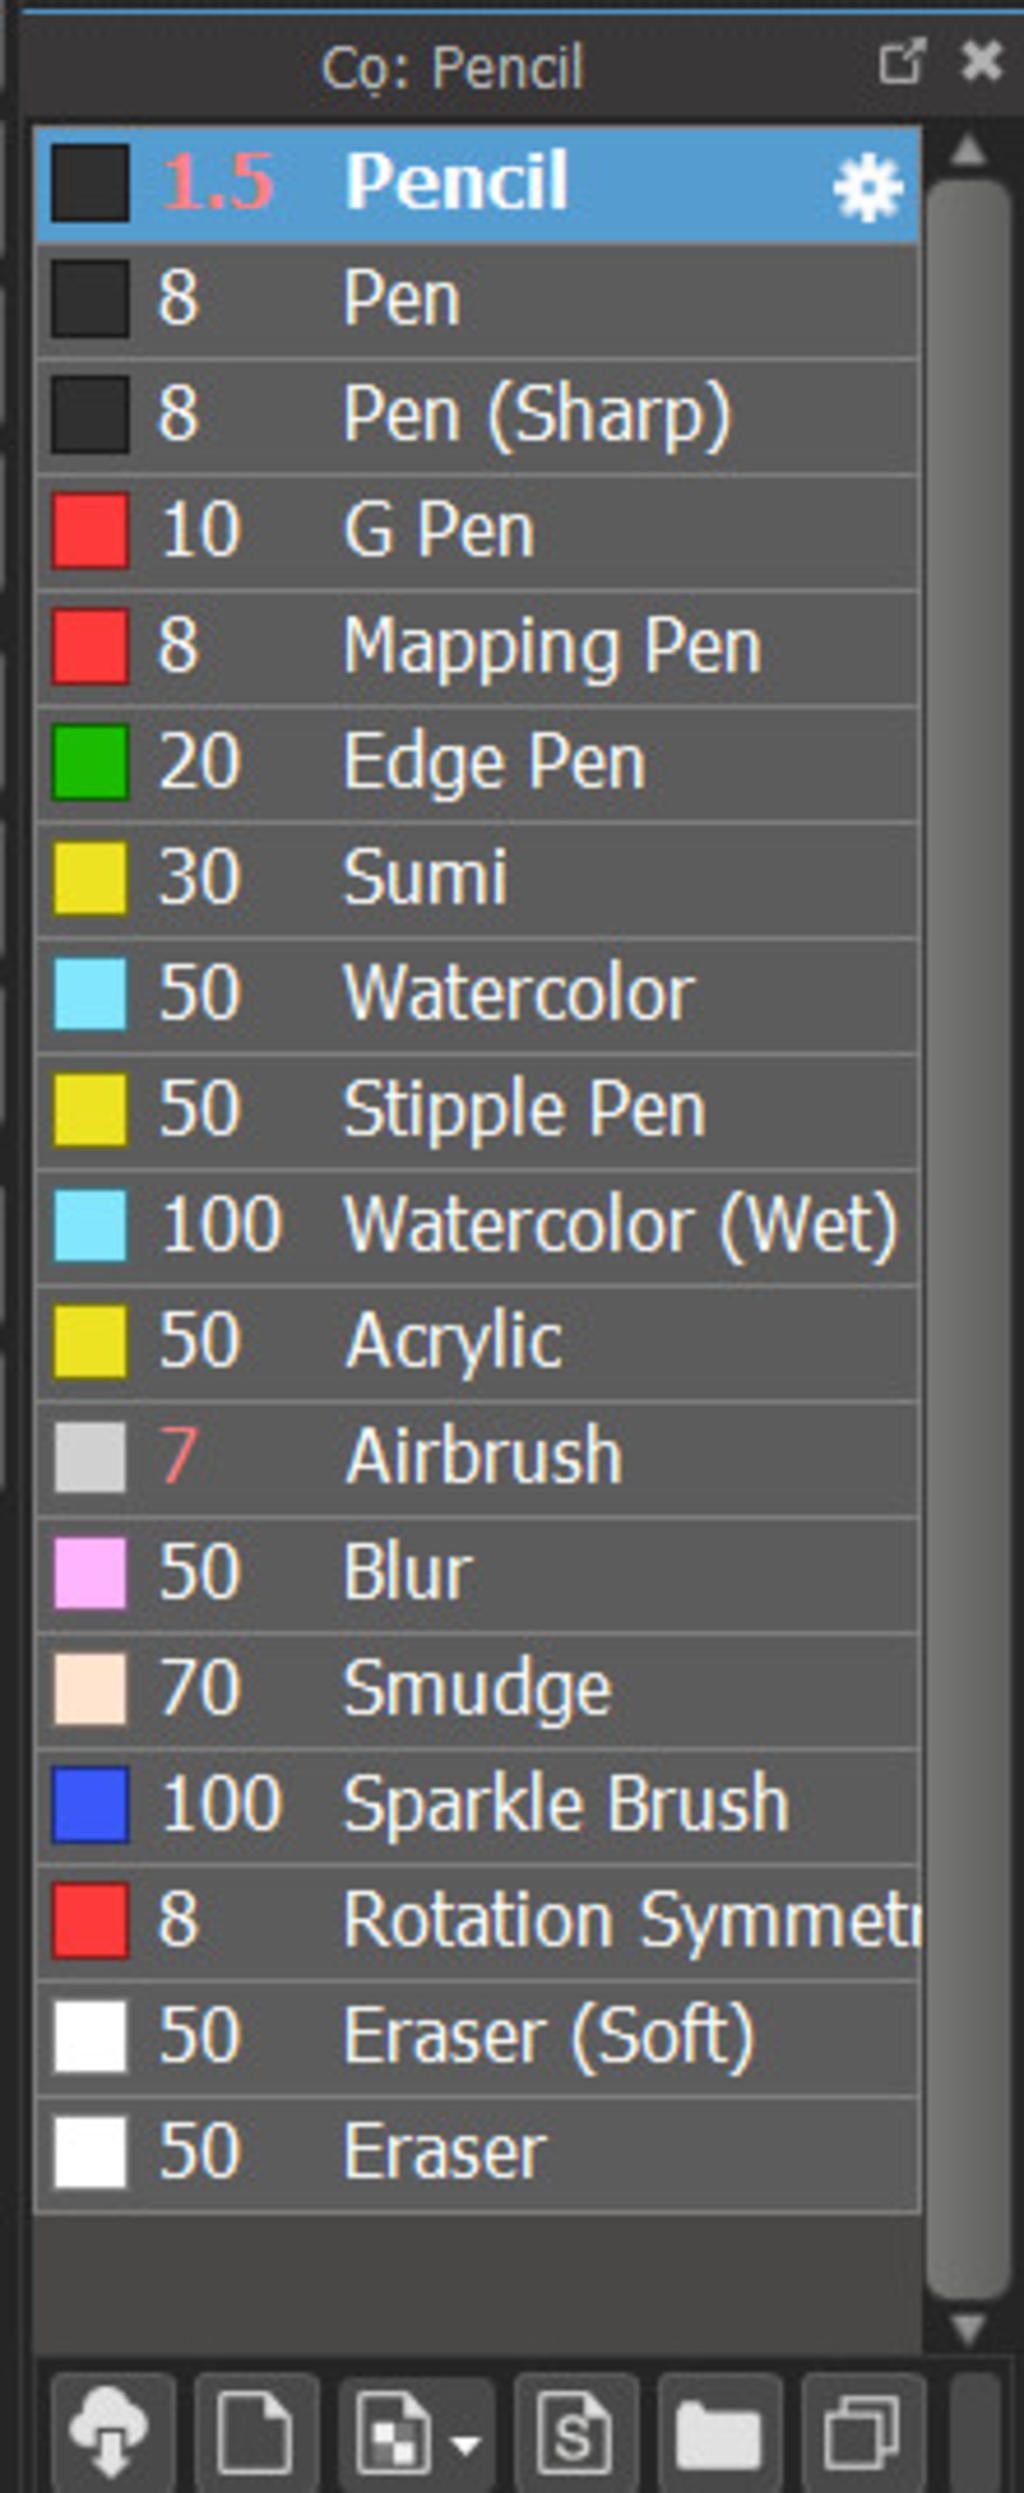
Task: Open Pencil brush settings gear
Action: 867,187
